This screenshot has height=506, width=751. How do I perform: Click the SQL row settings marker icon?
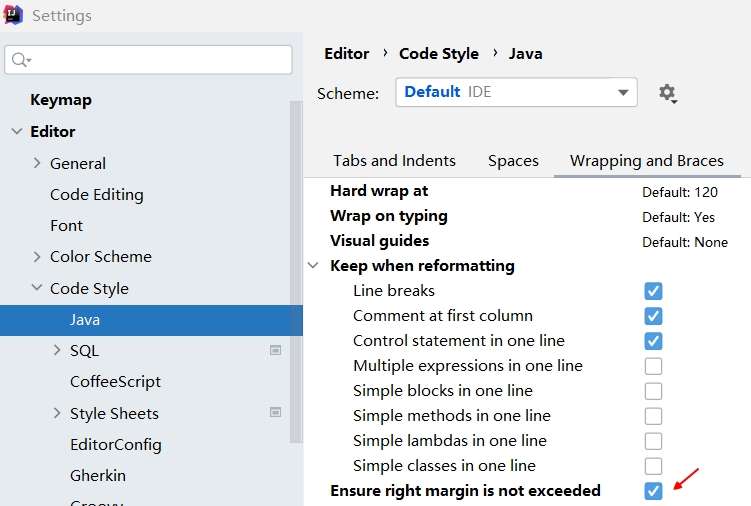[275, 351]
